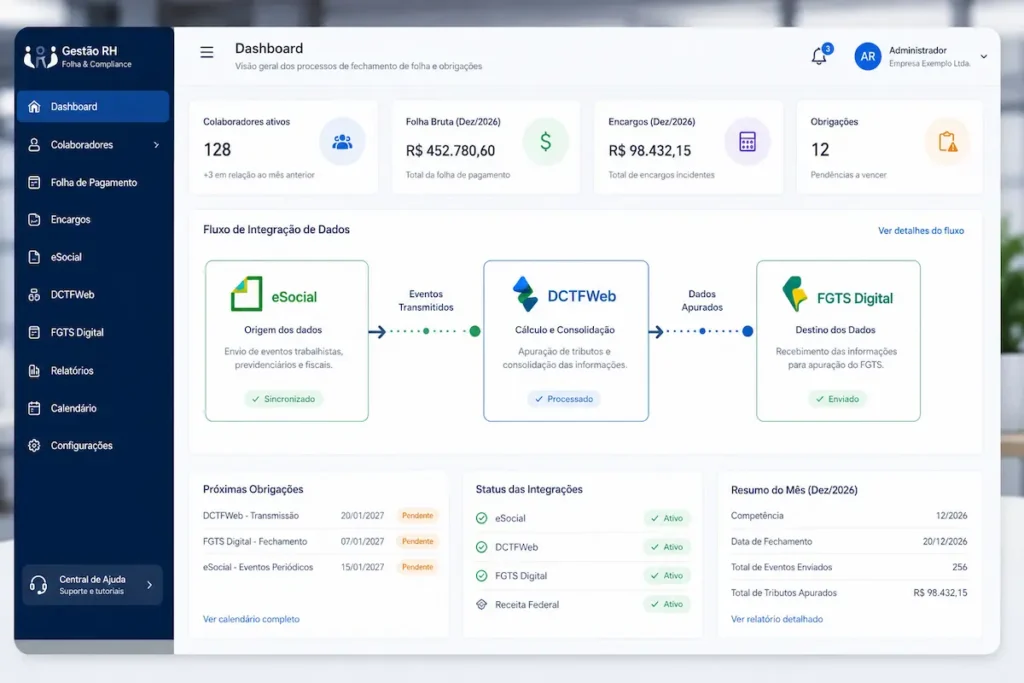Screen dimensions: 1024x683
Task: Click the Enviado status badge
Action: [x=837, y=399]
